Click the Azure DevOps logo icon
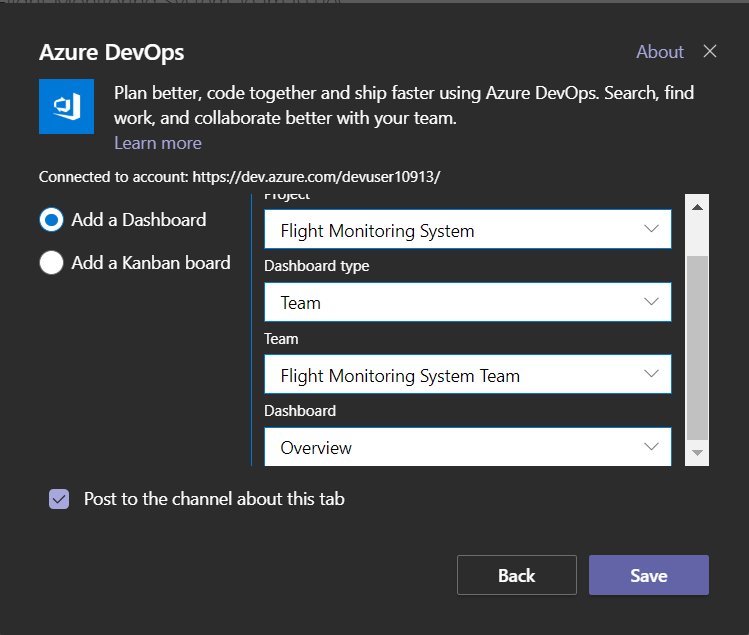Screen dimensions: 749x635 pyautogui.click(x=66, y=106)
